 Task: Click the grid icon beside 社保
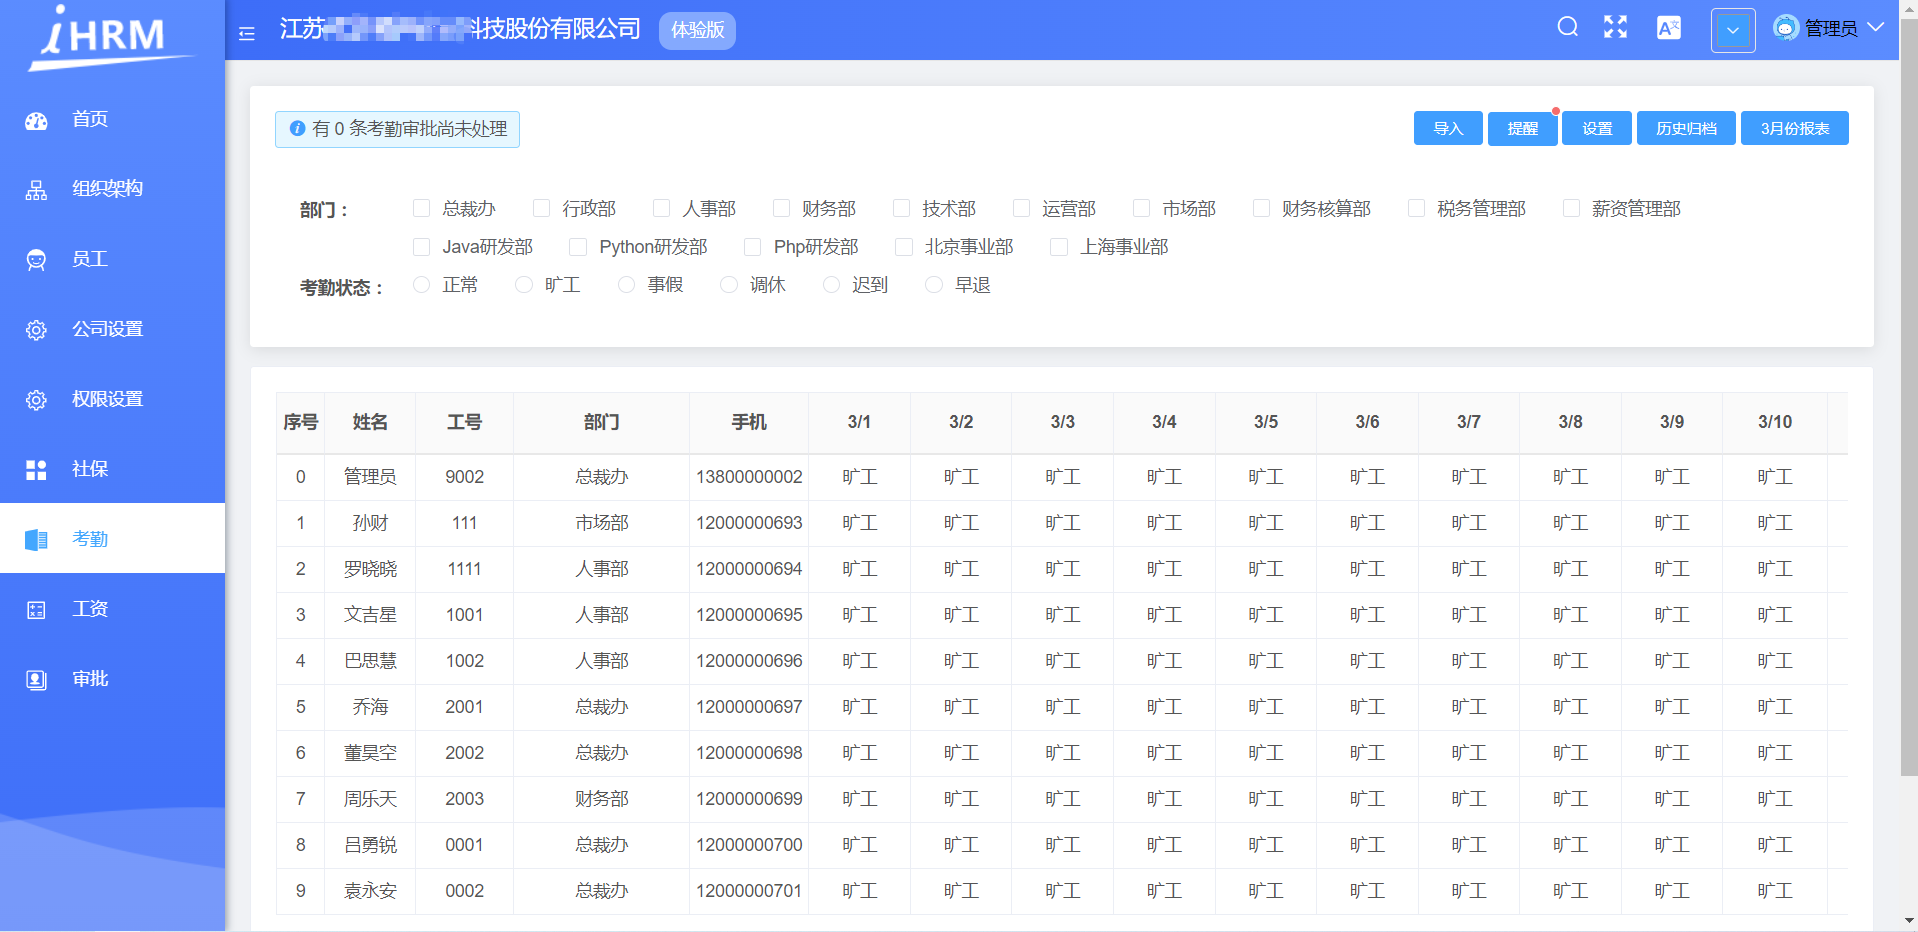click(x=36, y=470)
